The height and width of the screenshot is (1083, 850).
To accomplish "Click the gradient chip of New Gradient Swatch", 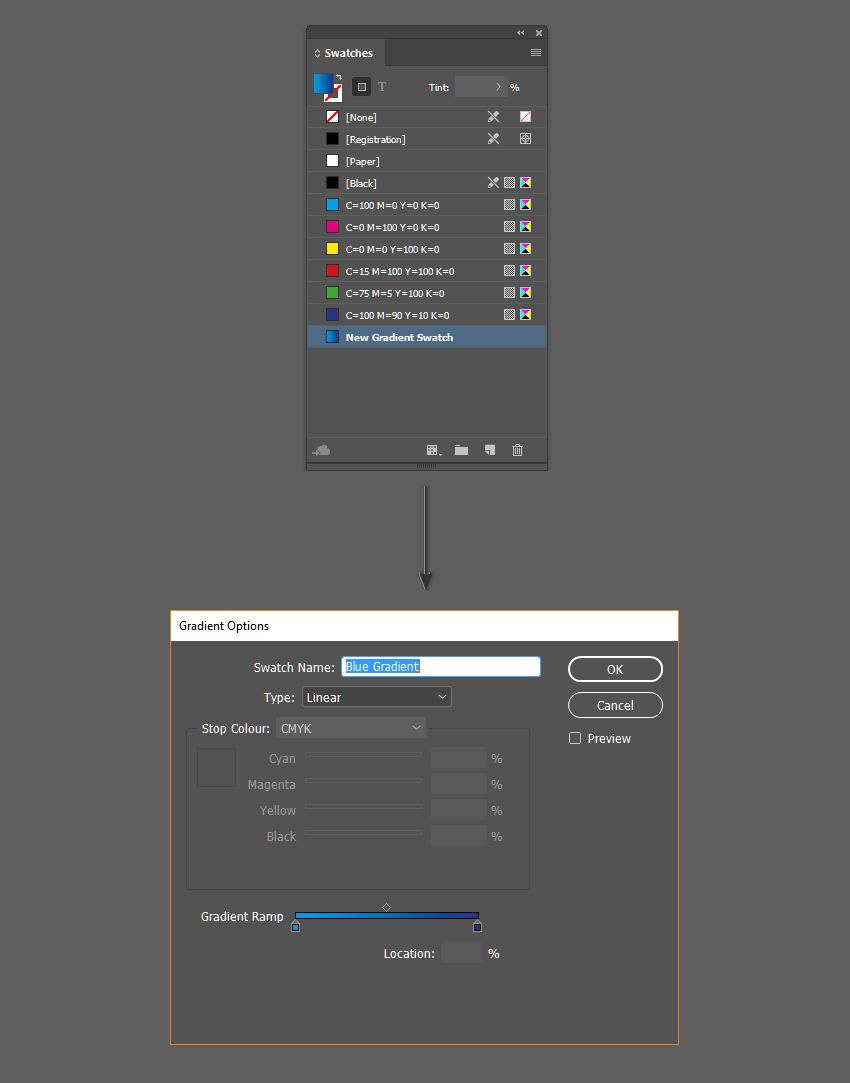I will point(332,337).
